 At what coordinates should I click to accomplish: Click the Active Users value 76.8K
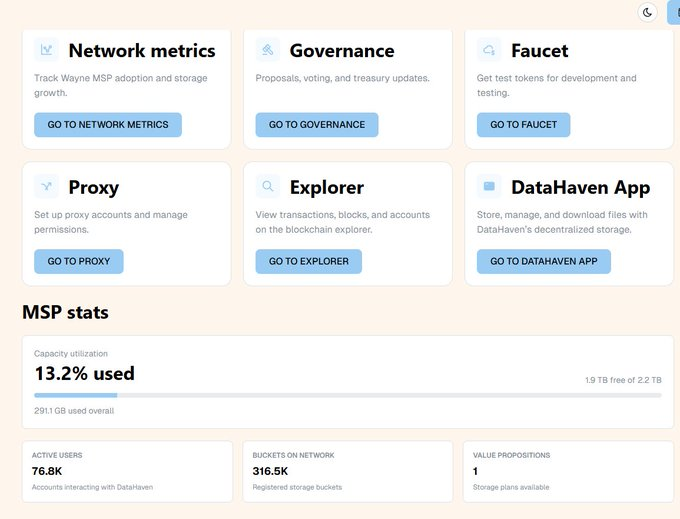tap(47, 471)
